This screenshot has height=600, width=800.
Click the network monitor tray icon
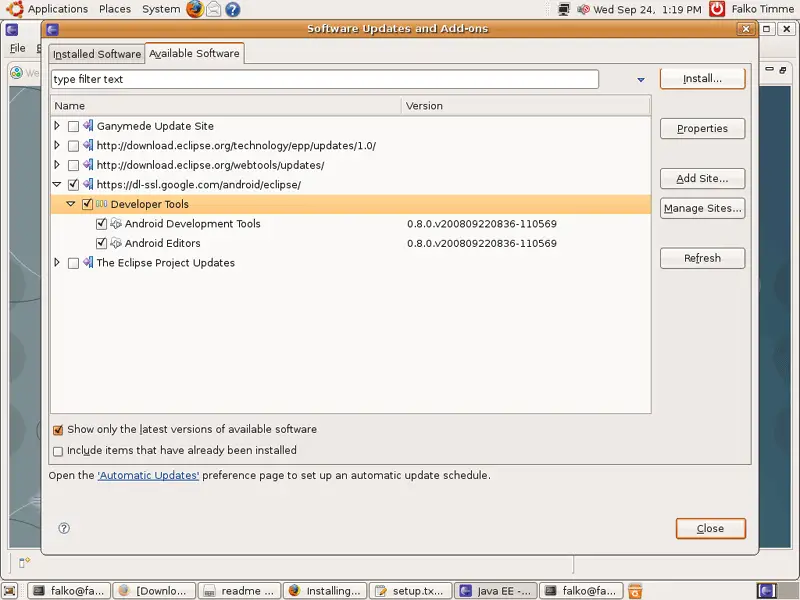[x=563, y=9]
